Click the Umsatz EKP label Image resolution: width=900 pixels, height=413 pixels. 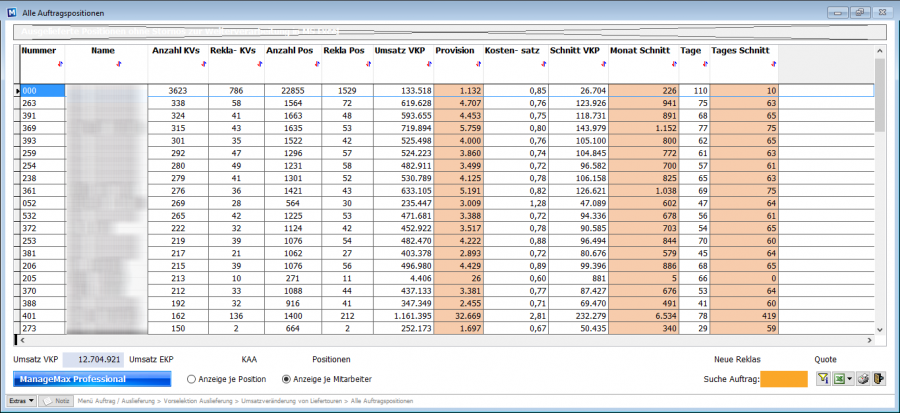coord(152,360)
